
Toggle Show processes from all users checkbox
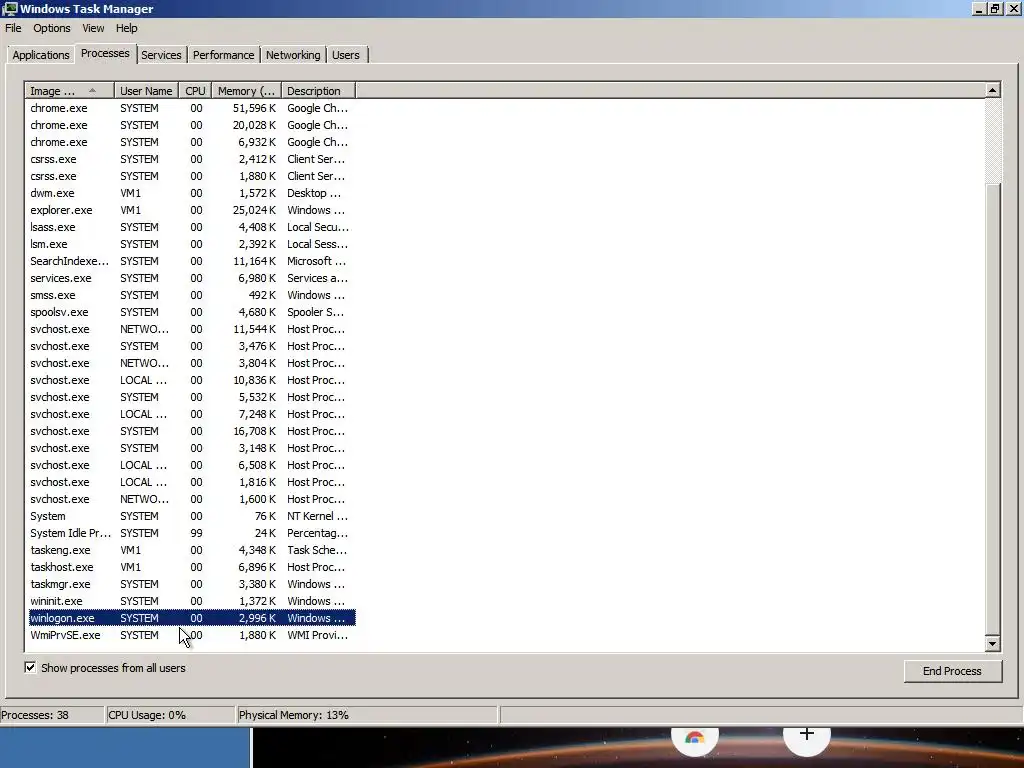tap(30, 667)
